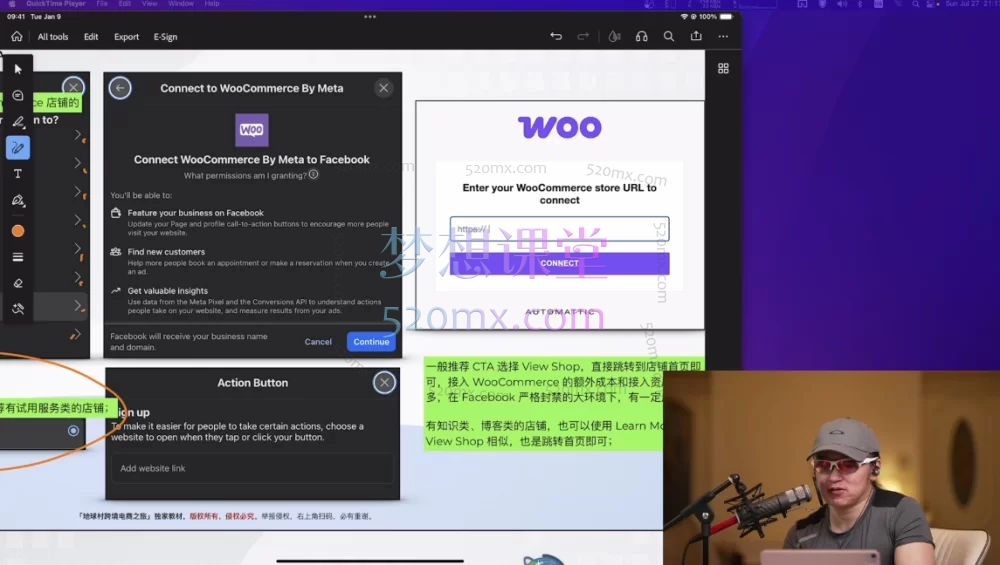Open line thickness options
1000x565 pixels.
pos(17,257)
